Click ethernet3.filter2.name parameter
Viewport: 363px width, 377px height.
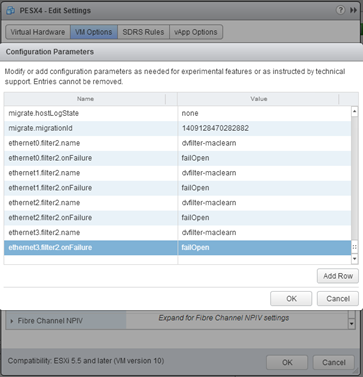pos(91,233)
